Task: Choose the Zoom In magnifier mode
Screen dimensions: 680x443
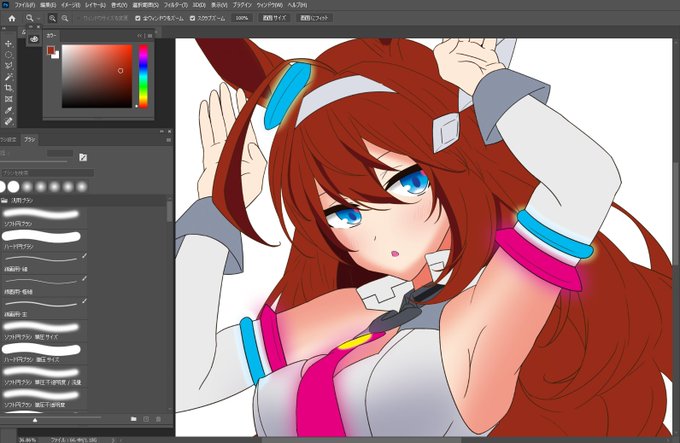Action: click(52, 18)
